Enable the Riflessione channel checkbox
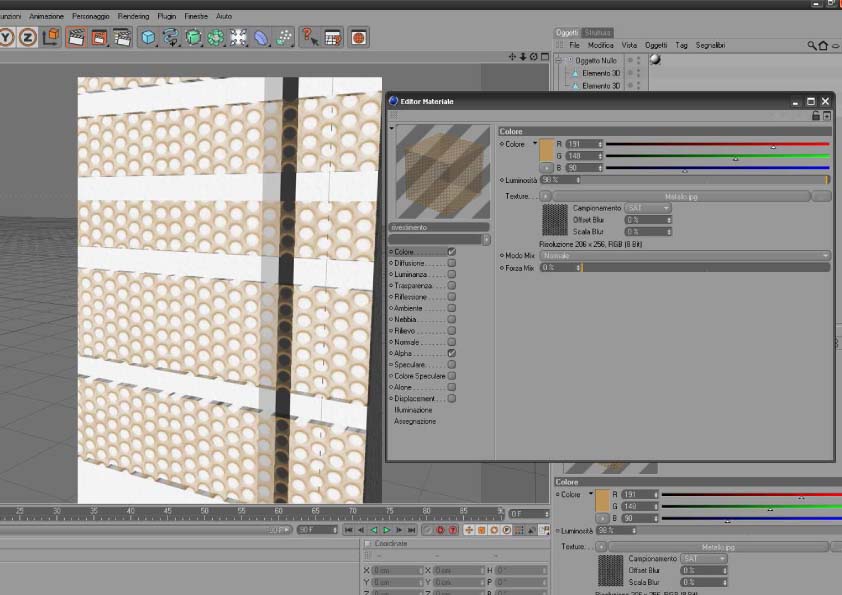This screenshot has height=595, width=842. [x=452, y=297]
